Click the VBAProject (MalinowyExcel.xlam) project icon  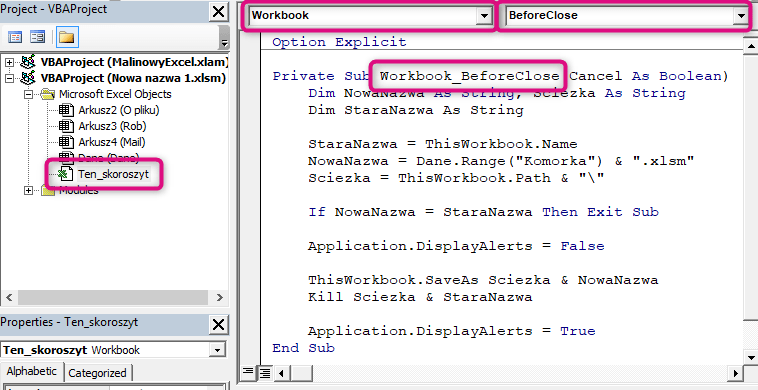tap(29, 62)
